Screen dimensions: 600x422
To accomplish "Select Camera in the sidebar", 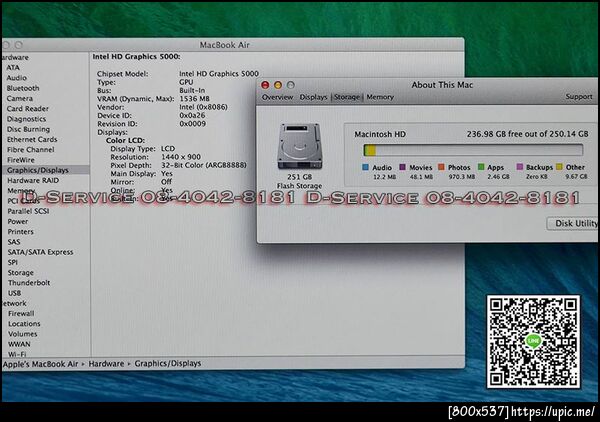I will (20, 98).
